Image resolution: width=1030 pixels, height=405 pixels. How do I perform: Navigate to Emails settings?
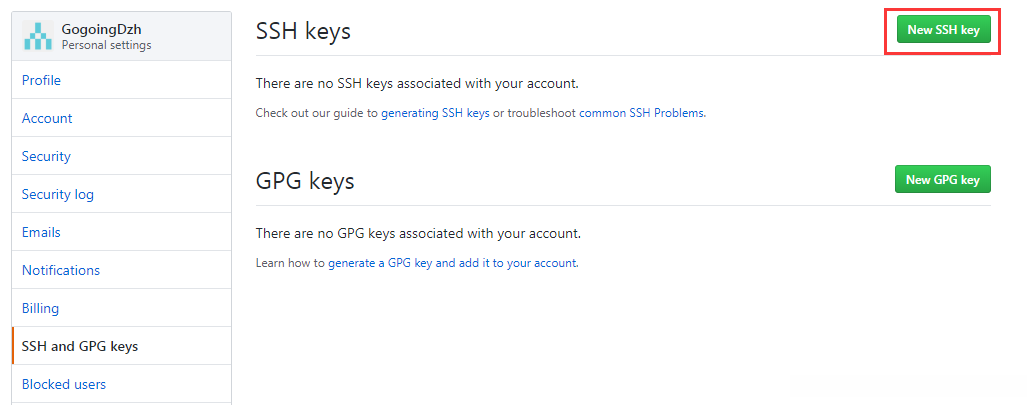[x=41, y=232]
